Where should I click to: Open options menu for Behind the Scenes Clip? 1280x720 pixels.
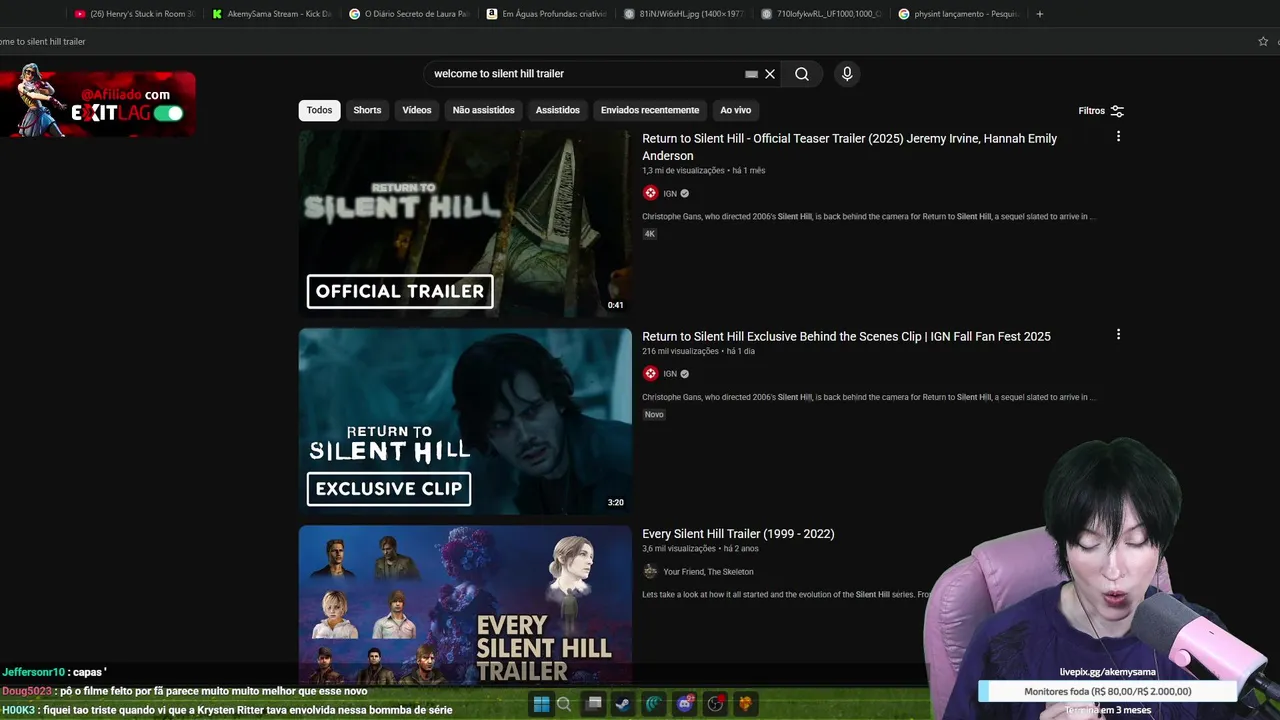click(x=1118, y=335)
